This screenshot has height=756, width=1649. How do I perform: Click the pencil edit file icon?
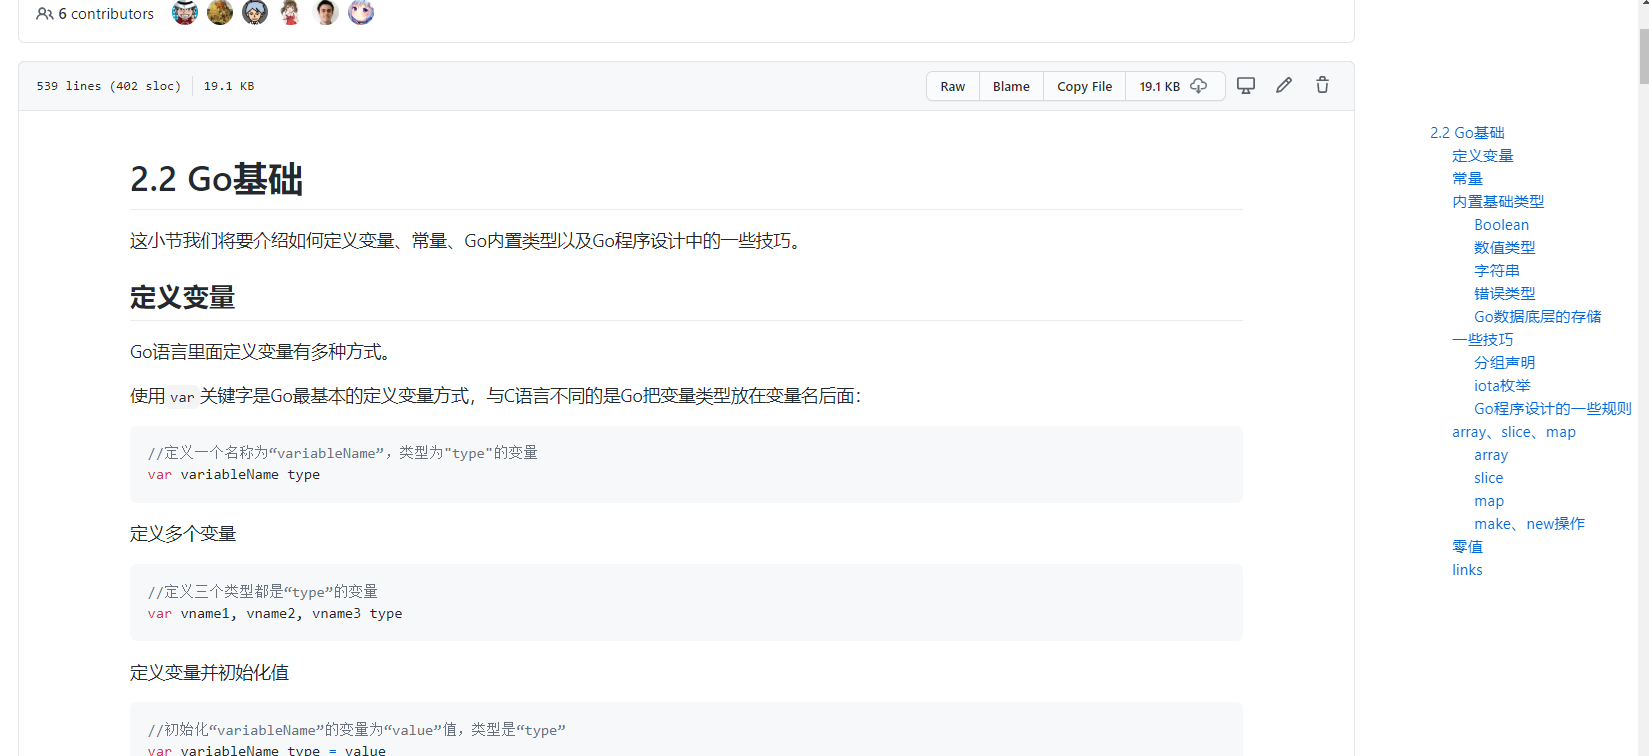coord(1284,86)
